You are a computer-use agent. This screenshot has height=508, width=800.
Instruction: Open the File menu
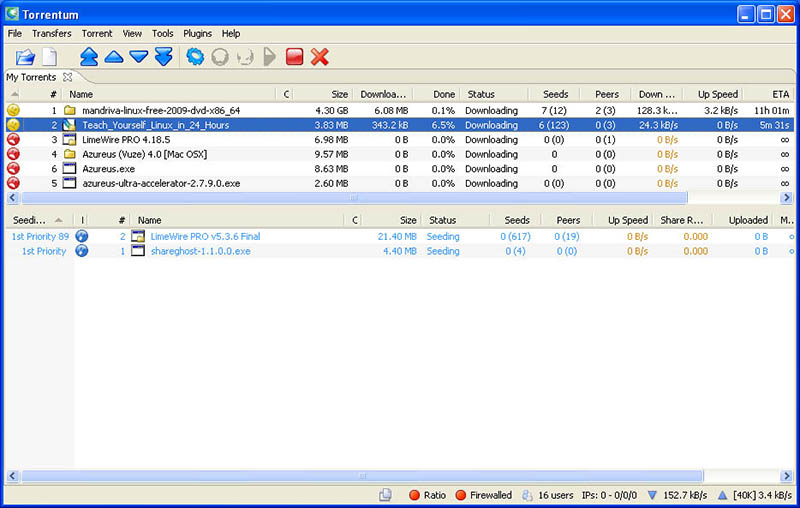15,33
